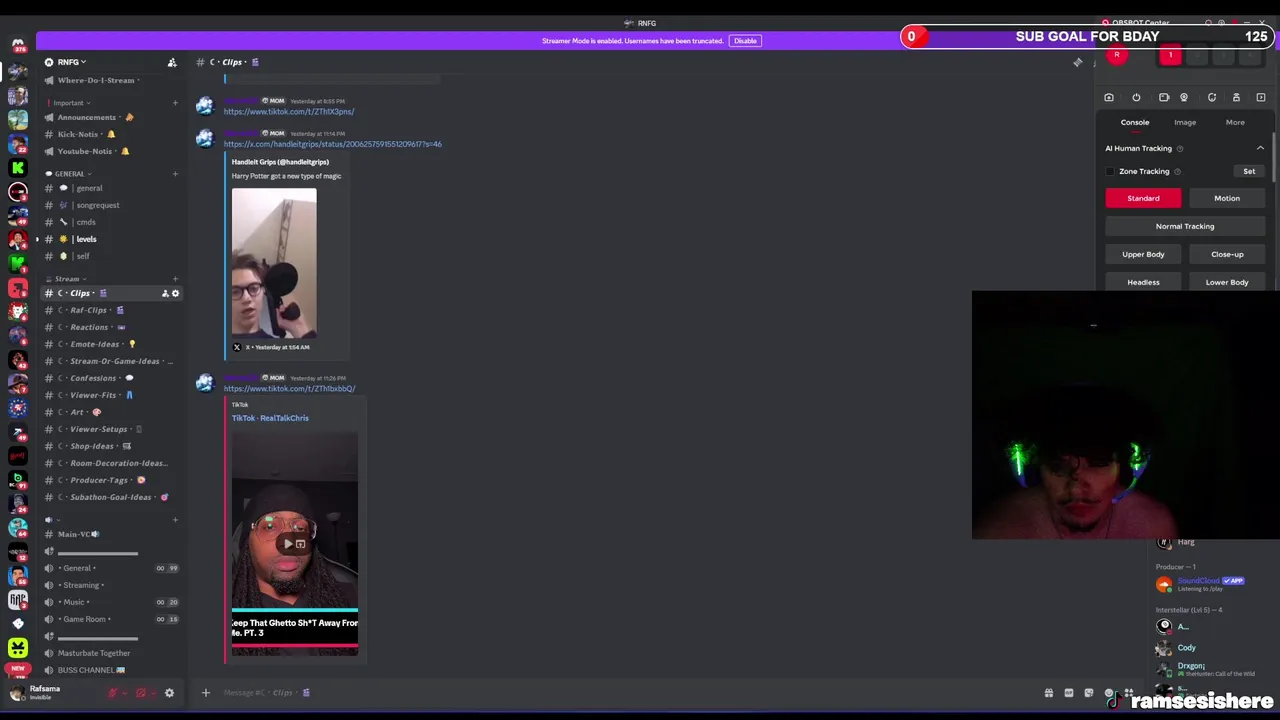This screenshot has height=720, width=1280.
Task: Open the Where-Do-I-Stream channel
Action: 96,80
